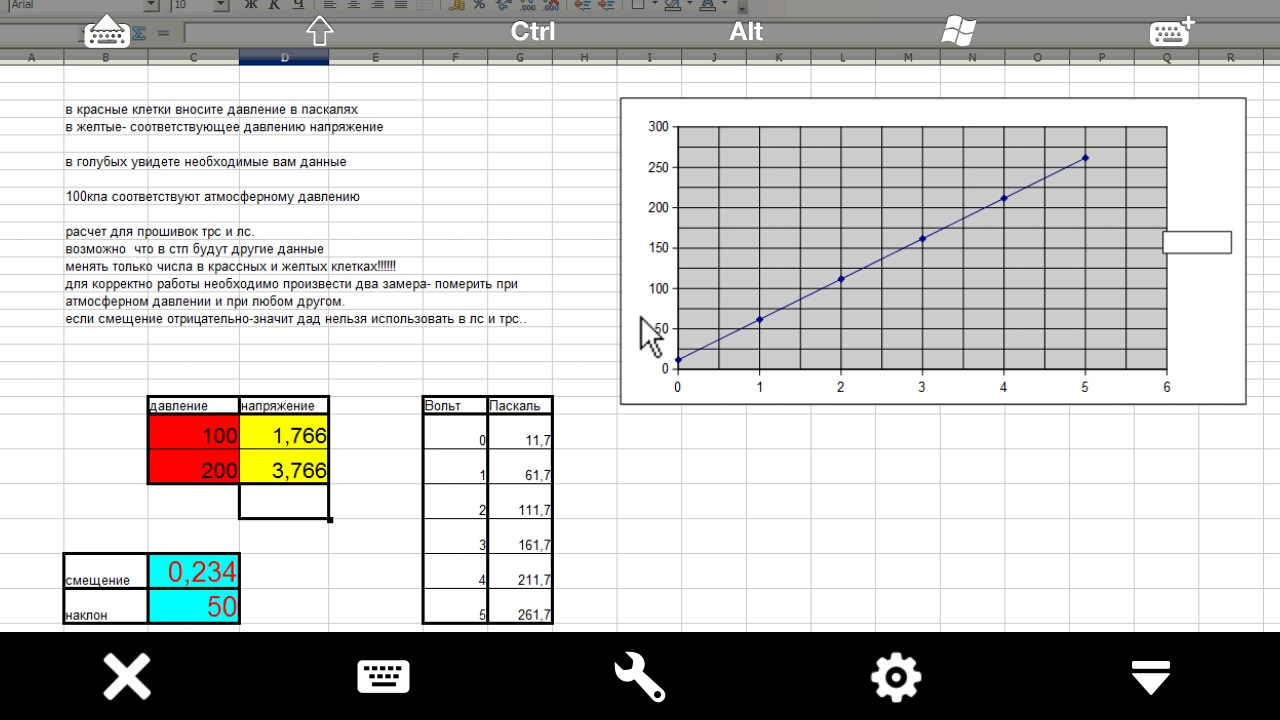Click the 'наклон' label cell
This screenshot has width=1280, height=720.
click(x=106, y=606)
